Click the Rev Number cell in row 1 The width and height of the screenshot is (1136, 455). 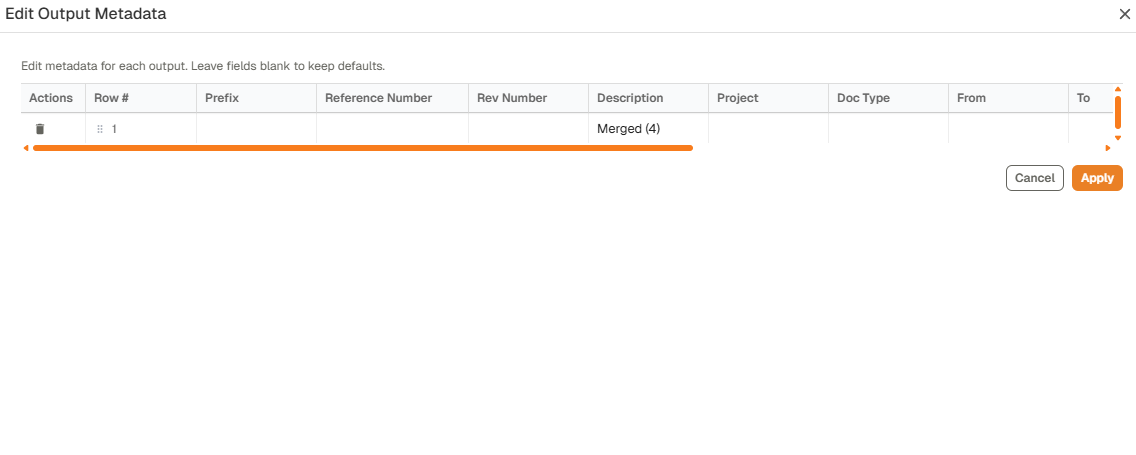pos(528,129)
